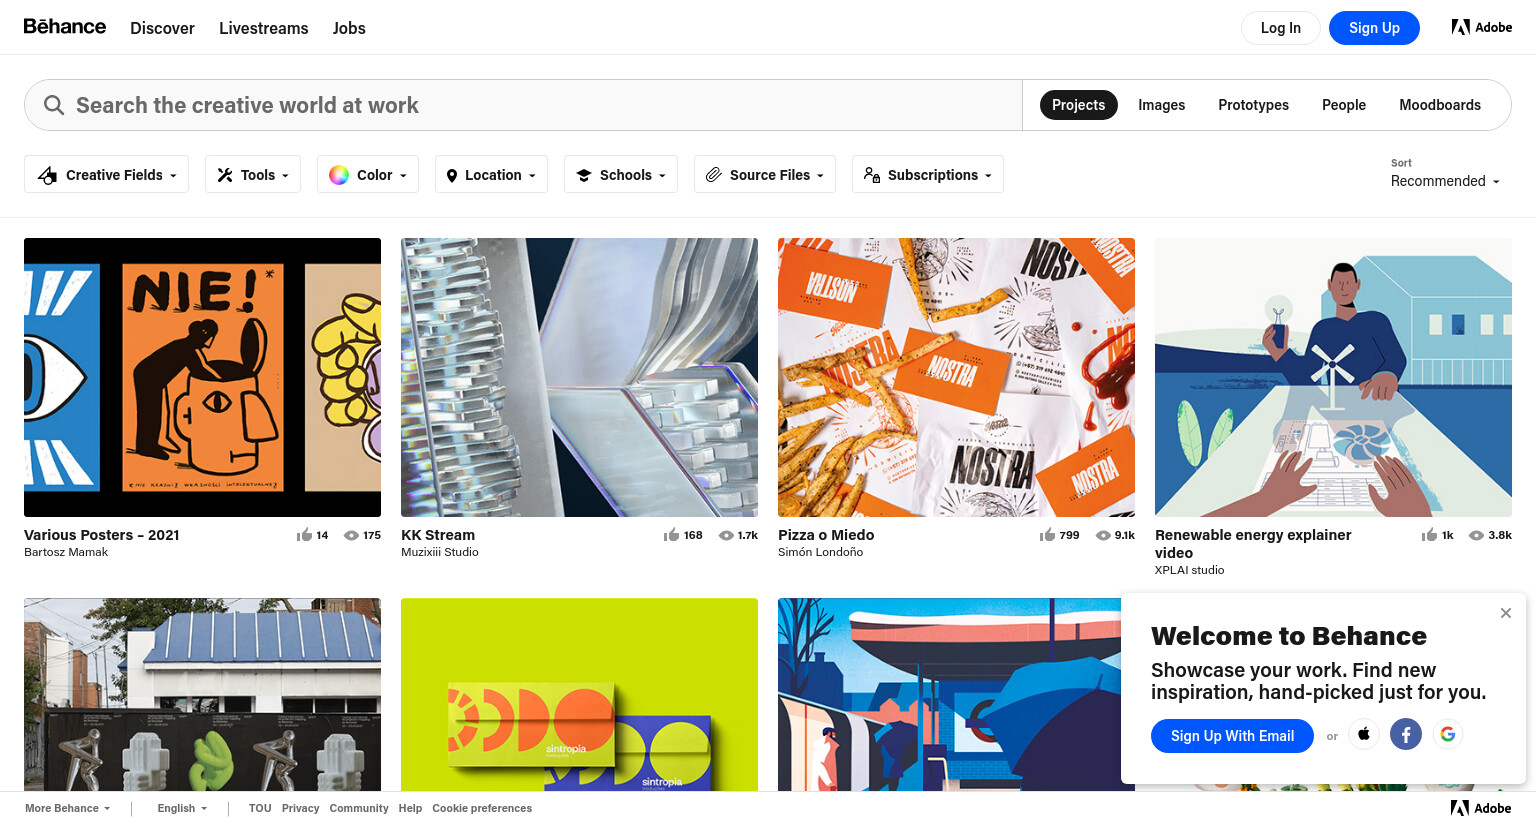Switch to the Prototypes tab
This screenshot has width=1536, height=824.
[1253, 105]
